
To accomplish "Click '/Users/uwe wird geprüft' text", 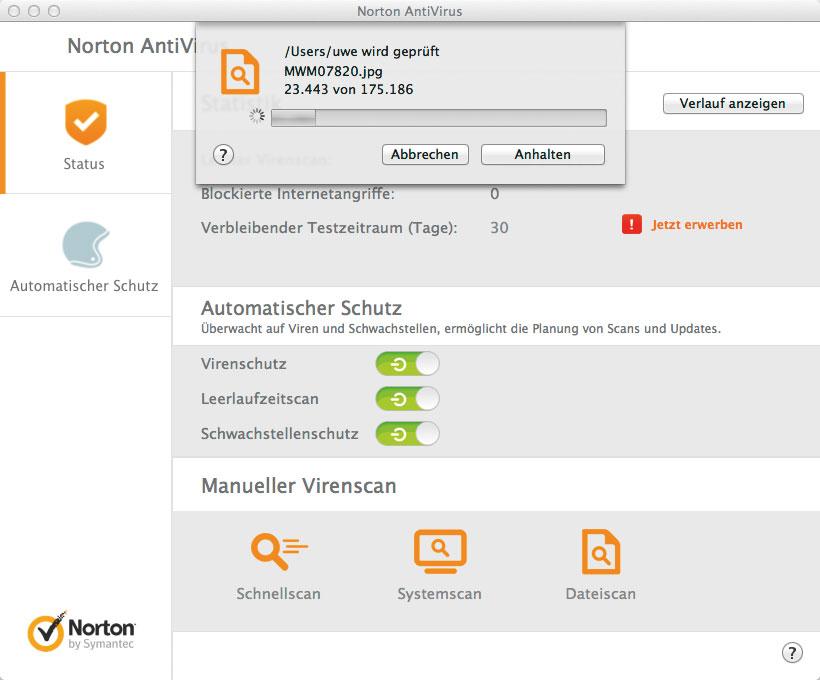I will point(362,51).
